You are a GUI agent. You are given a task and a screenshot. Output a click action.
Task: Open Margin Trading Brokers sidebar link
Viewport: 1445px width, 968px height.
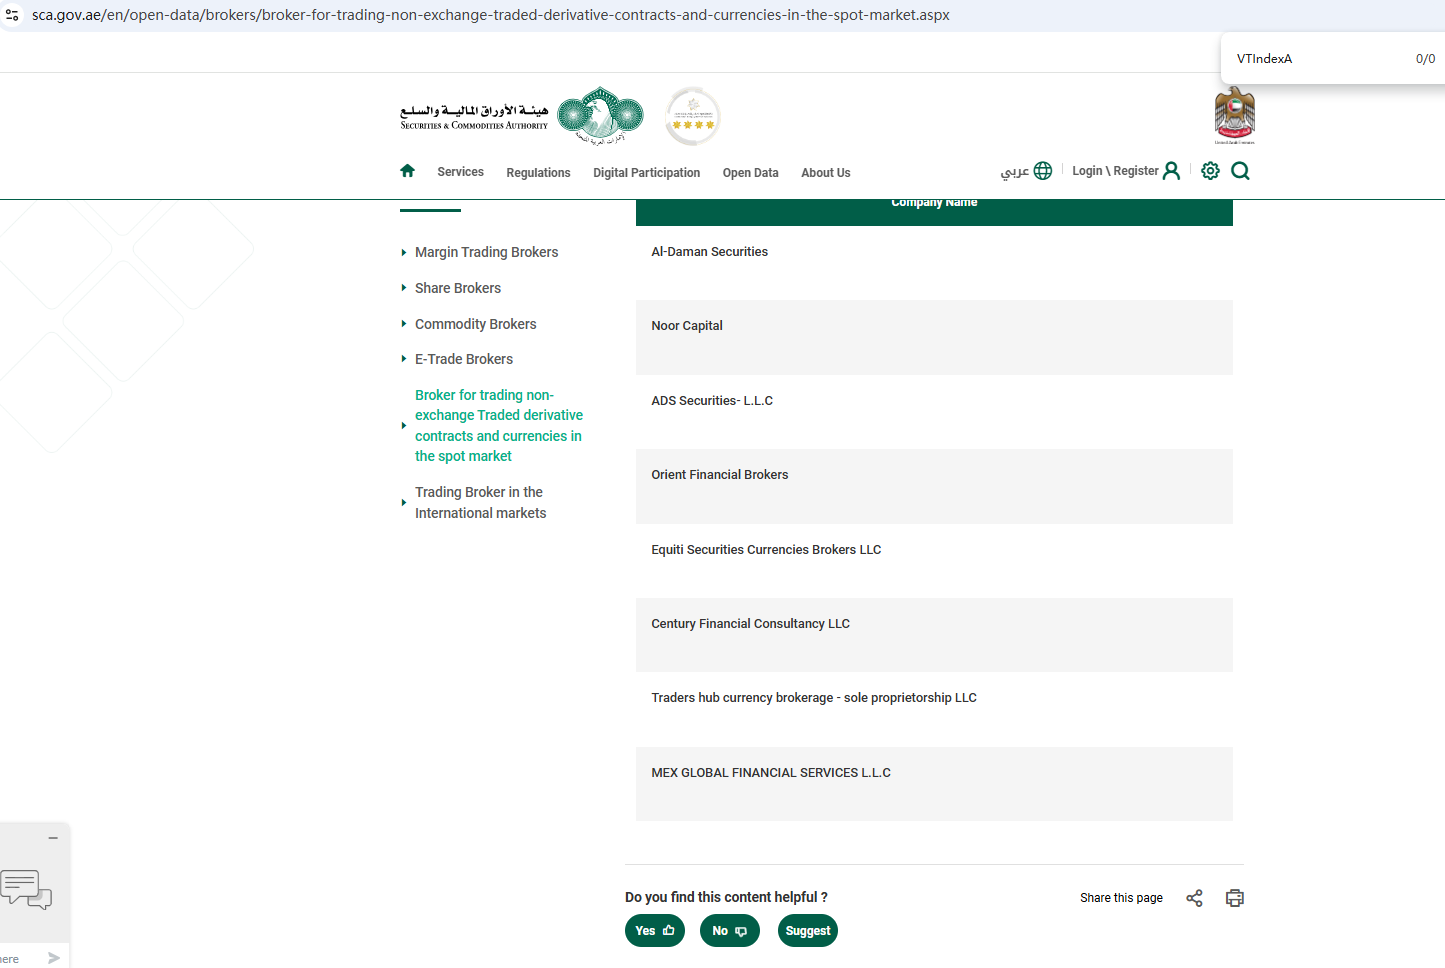(486, 252)
